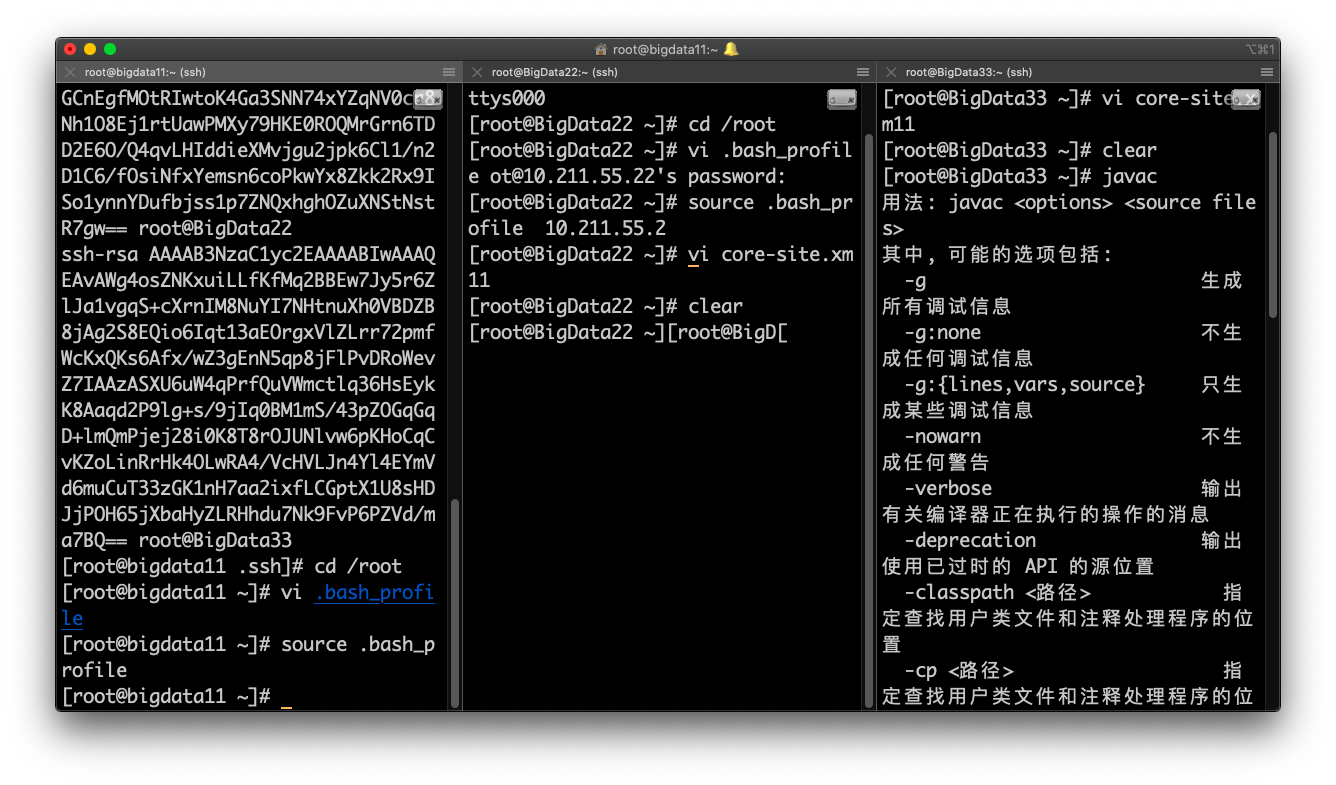Click 'source .bash_p' command in bigdata11 pane
Screen dimensions: 1336x785
358,644
